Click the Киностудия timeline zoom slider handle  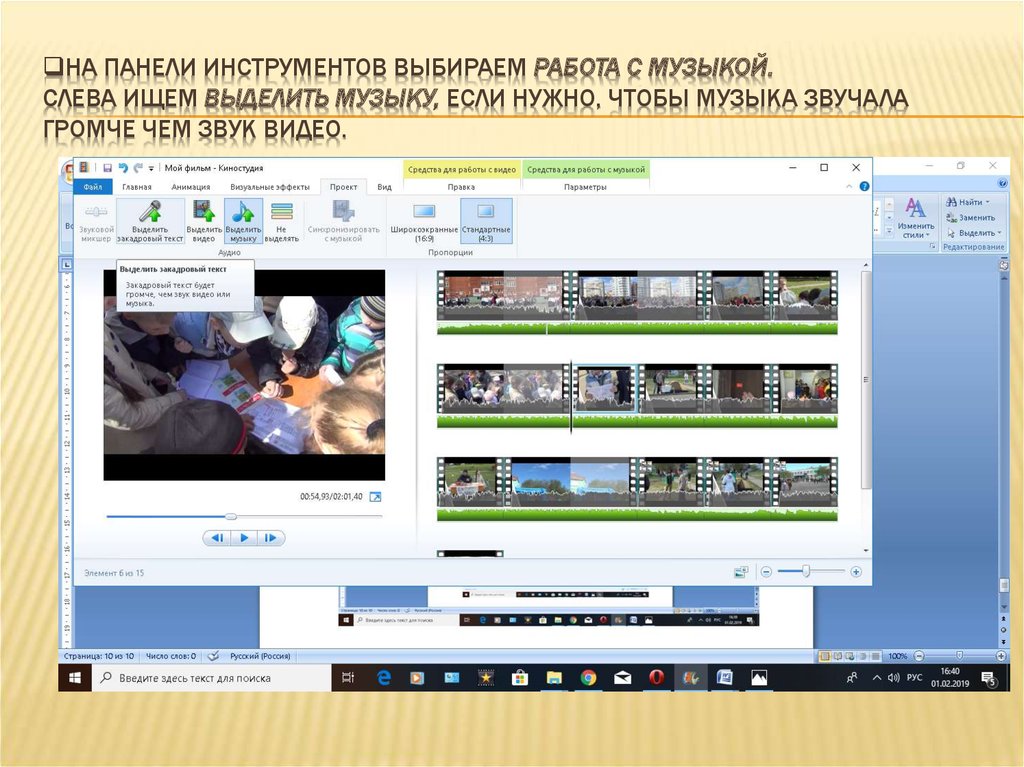click(807, 572)
